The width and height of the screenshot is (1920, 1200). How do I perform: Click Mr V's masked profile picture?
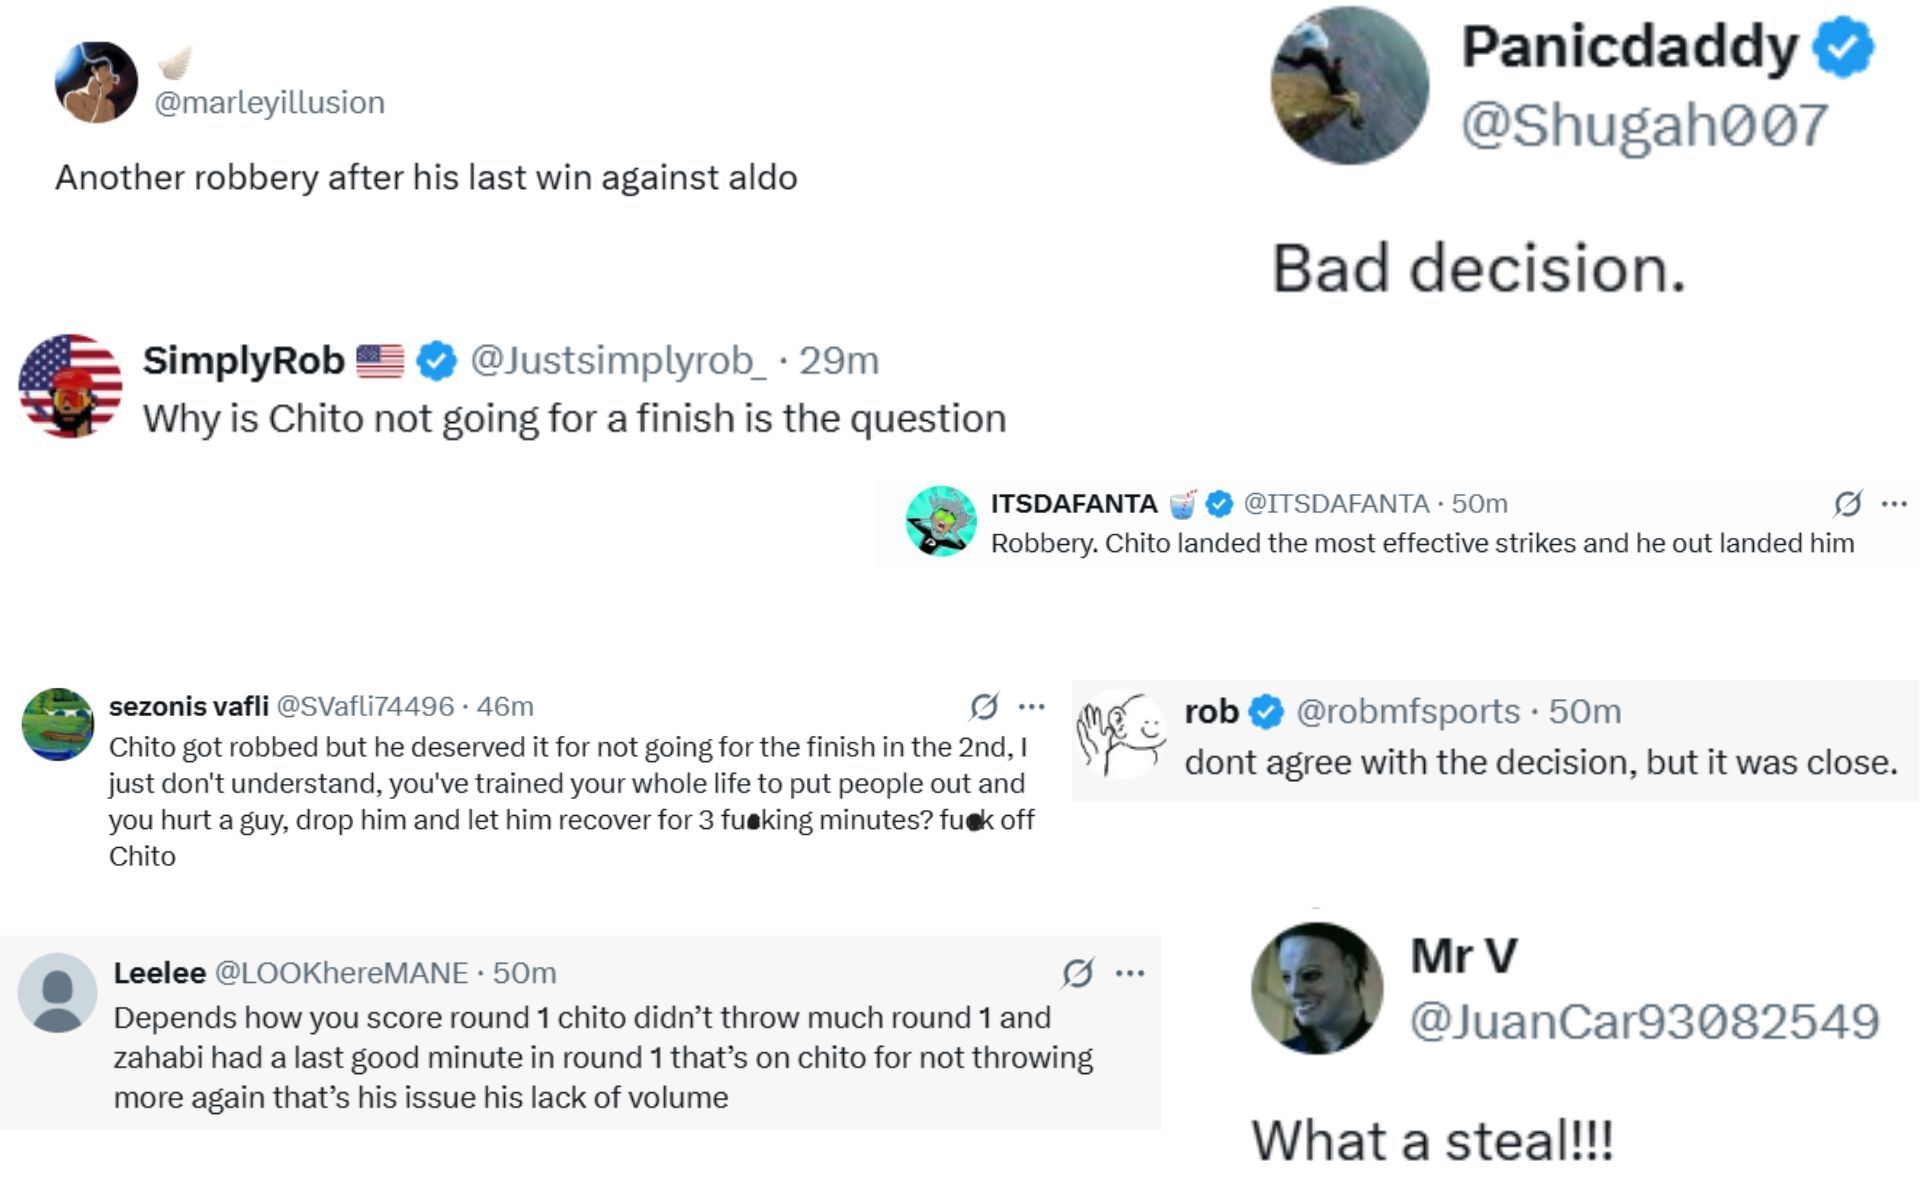[x=1317, y=988]
